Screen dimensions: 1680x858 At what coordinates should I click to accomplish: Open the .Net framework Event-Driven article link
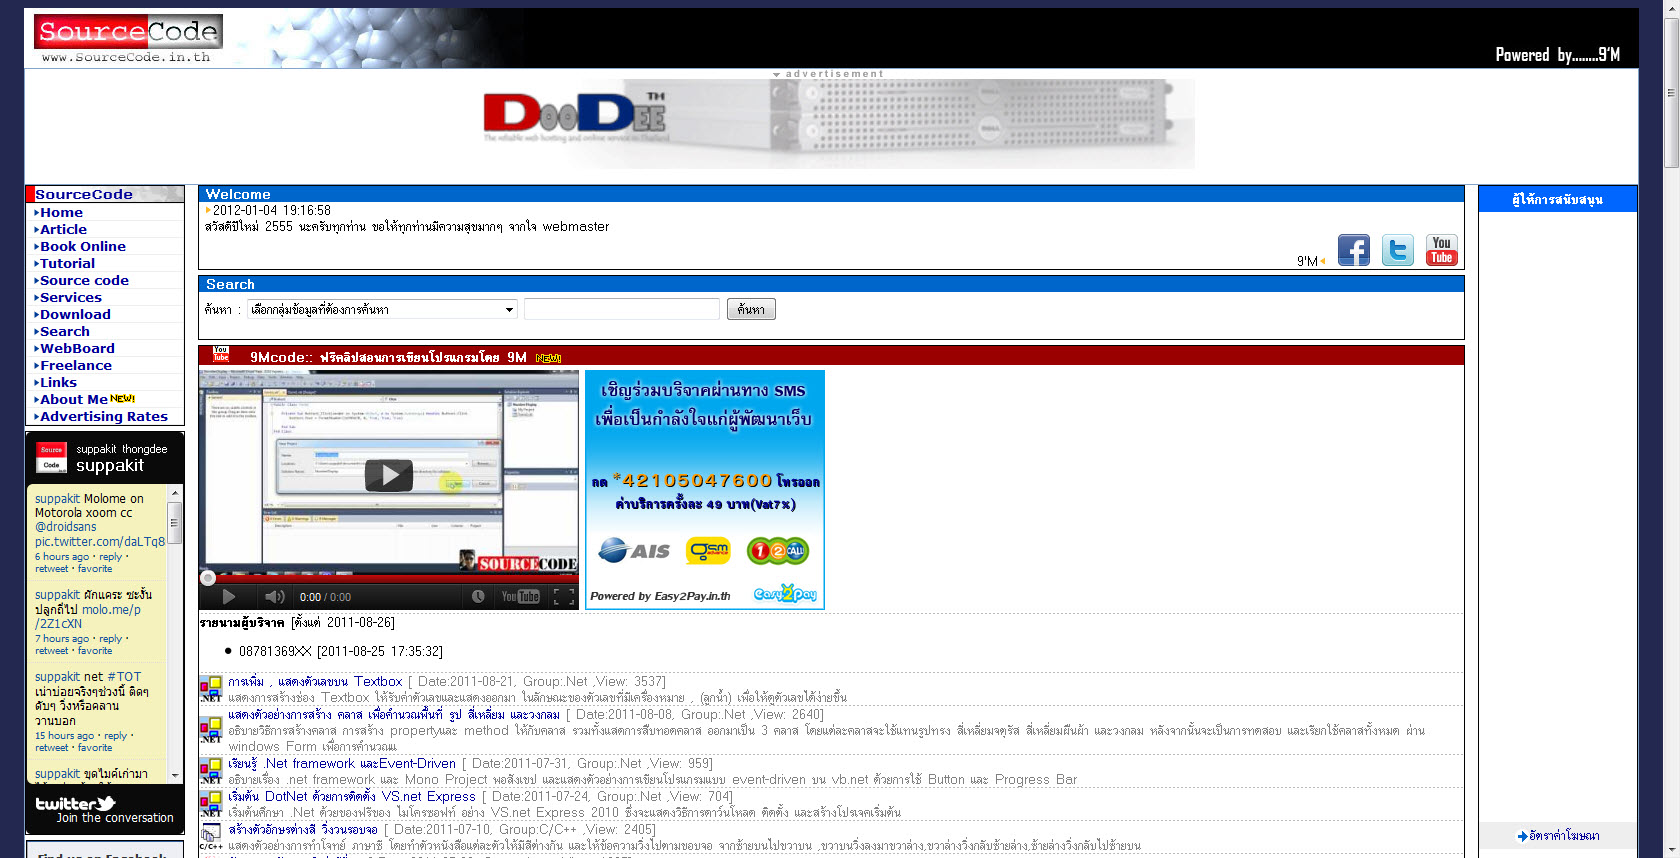(342, 763)
